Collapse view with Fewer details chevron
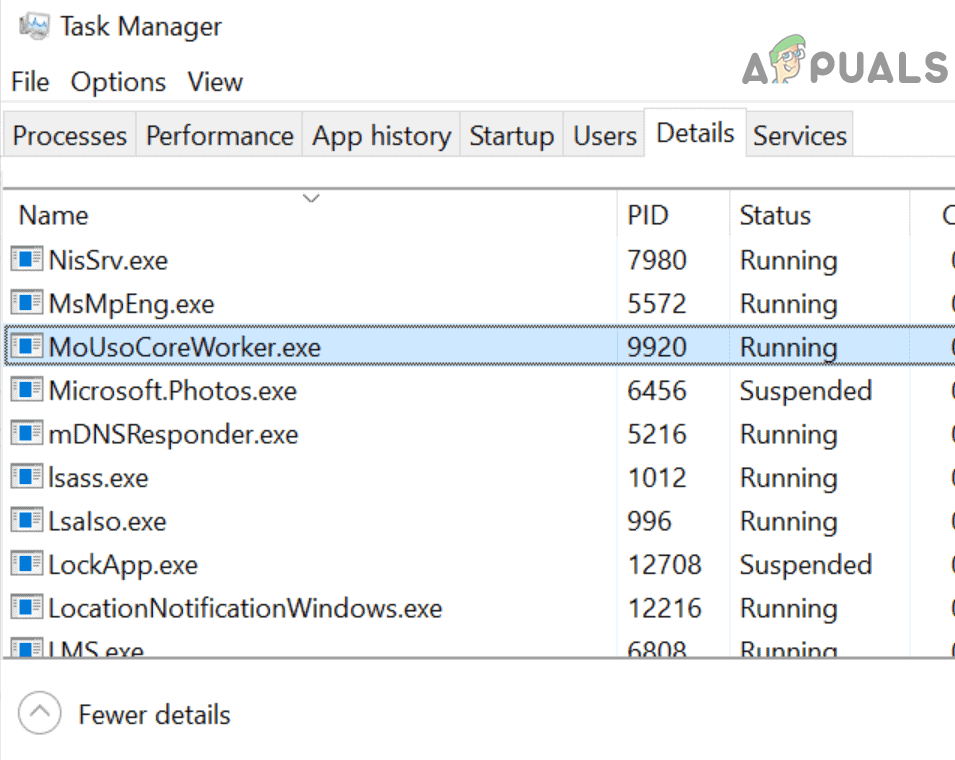The height and width of the screenshot is (760, 955). 40,714
